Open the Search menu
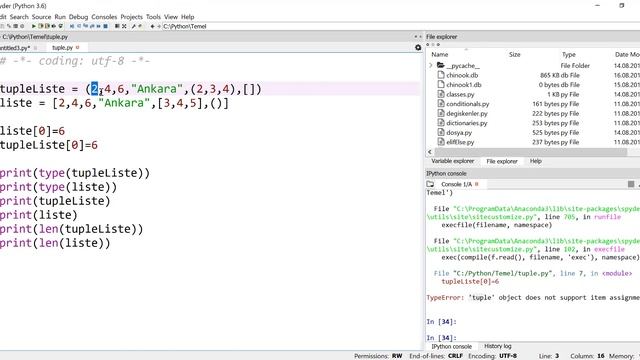 tap(19, 17)
